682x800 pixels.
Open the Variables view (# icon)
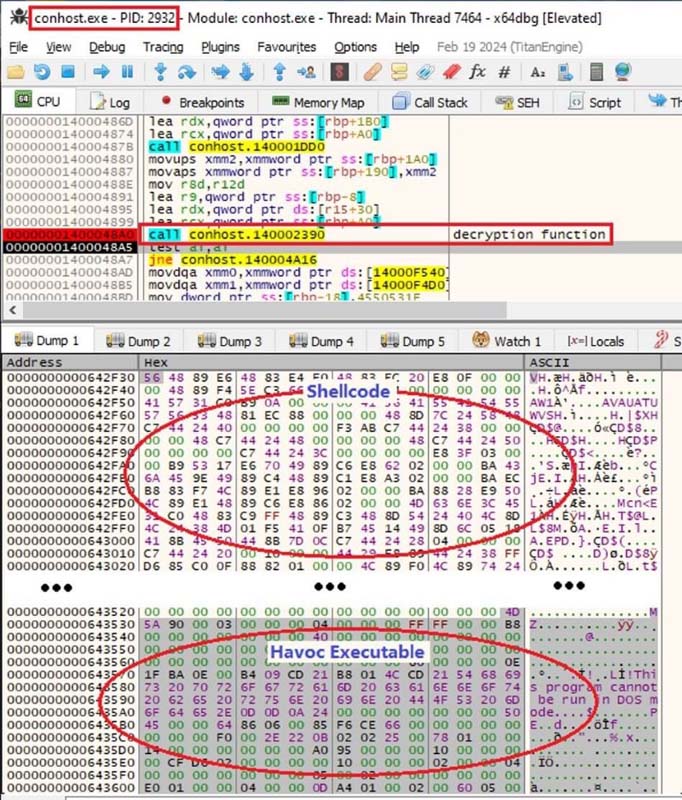(x=504, y=72)
